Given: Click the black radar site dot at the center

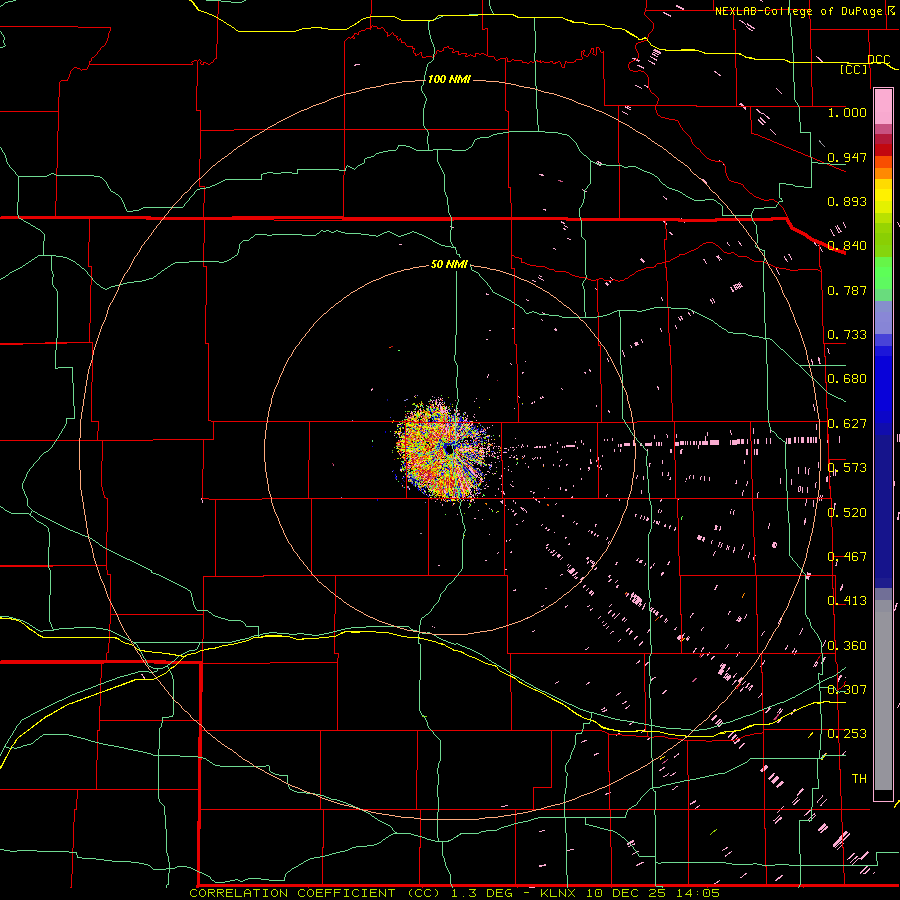Looking at the screenshot, I should pos(449,449).
